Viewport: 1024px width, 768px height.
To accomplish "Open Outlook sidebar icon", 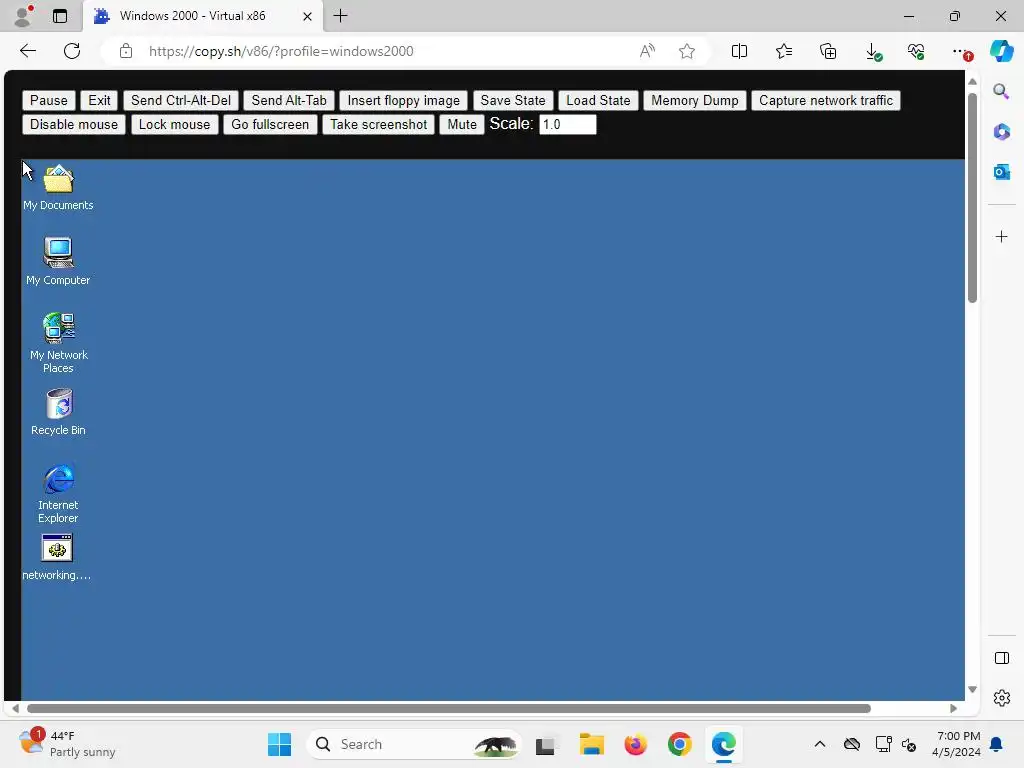I will (x=1002, y=172).
